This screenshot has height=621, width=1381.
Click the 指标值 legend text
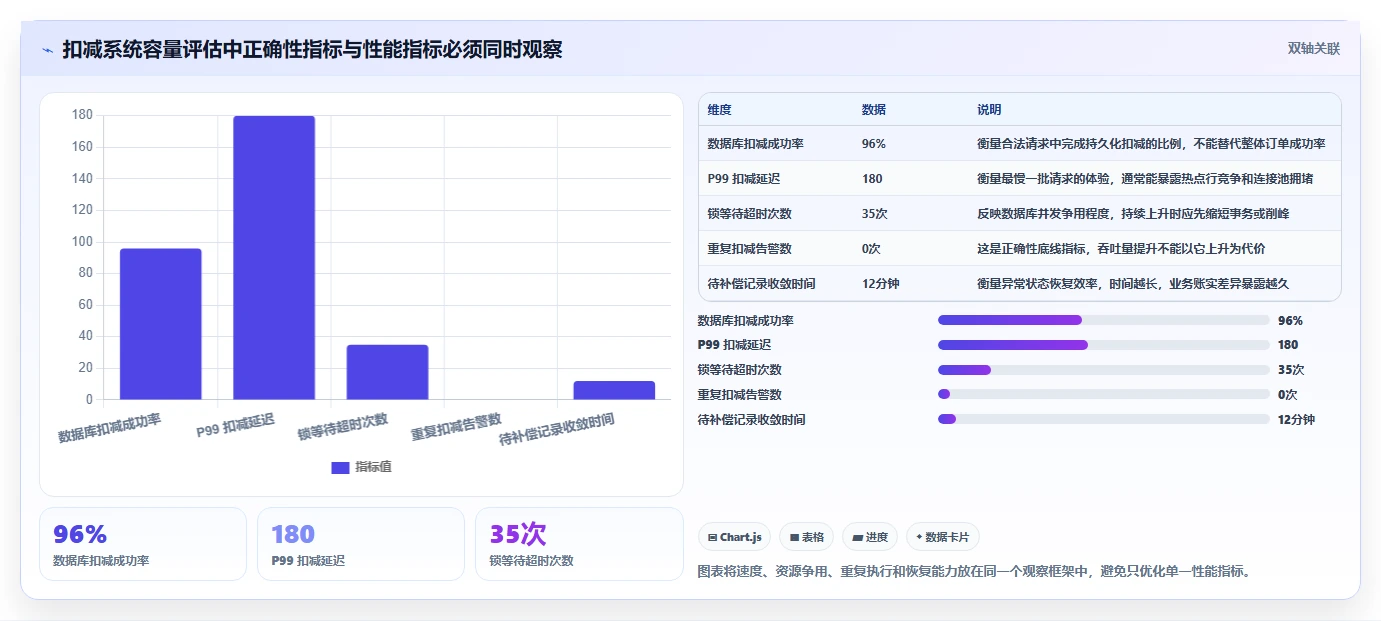(x=373, y=467)
